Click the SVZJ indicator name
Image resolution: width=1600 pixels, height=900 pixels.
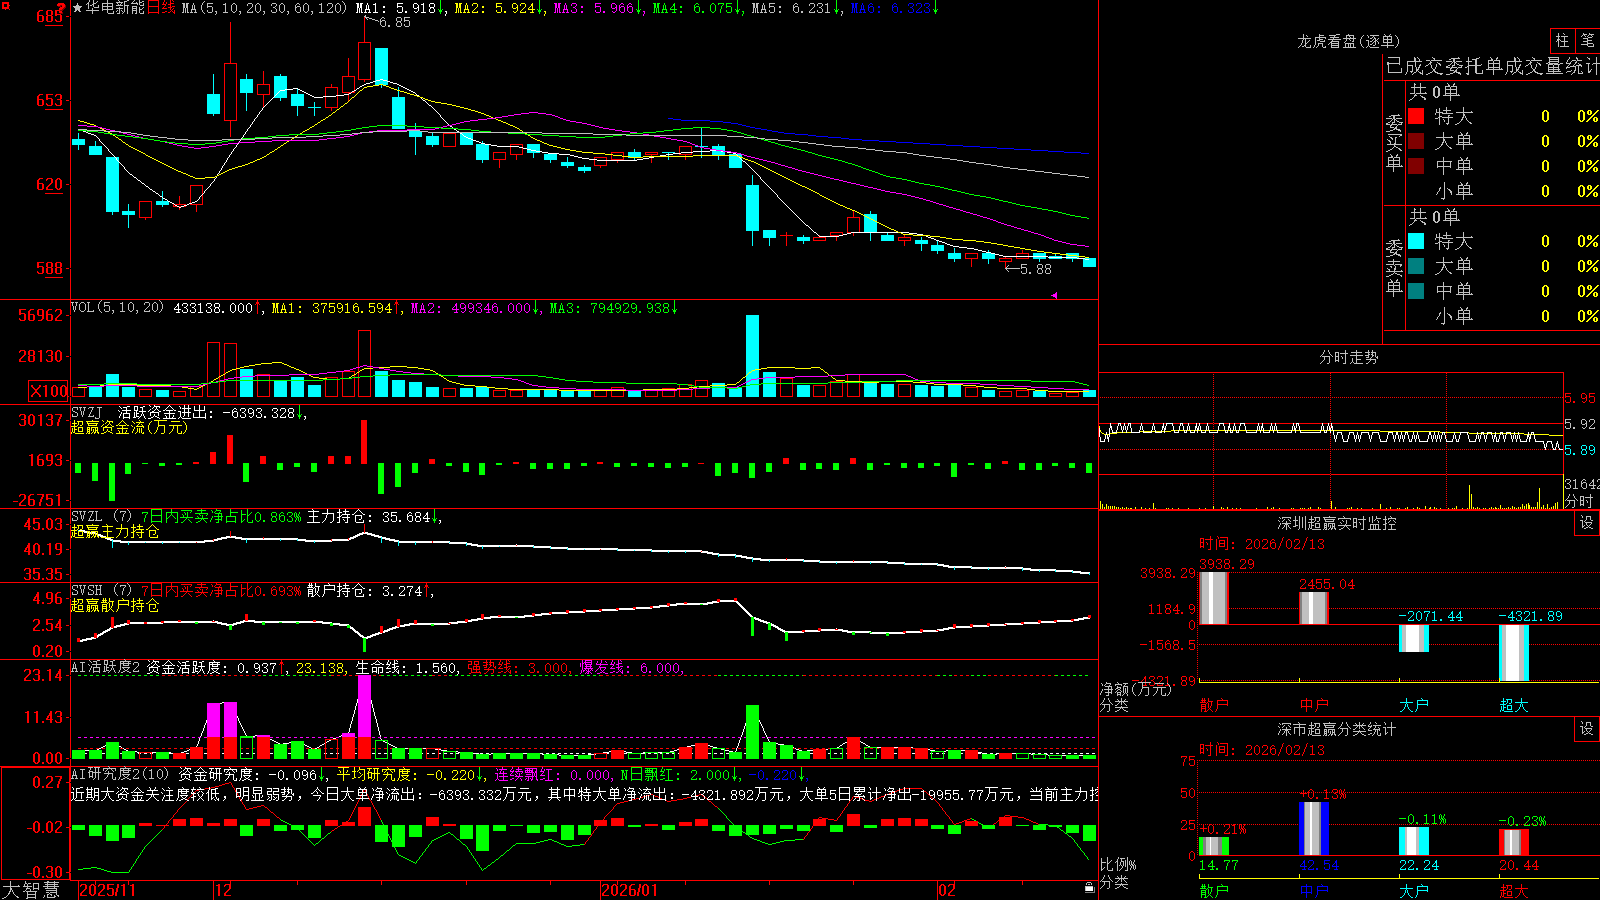pyautogui.click(x=87, y=412)
